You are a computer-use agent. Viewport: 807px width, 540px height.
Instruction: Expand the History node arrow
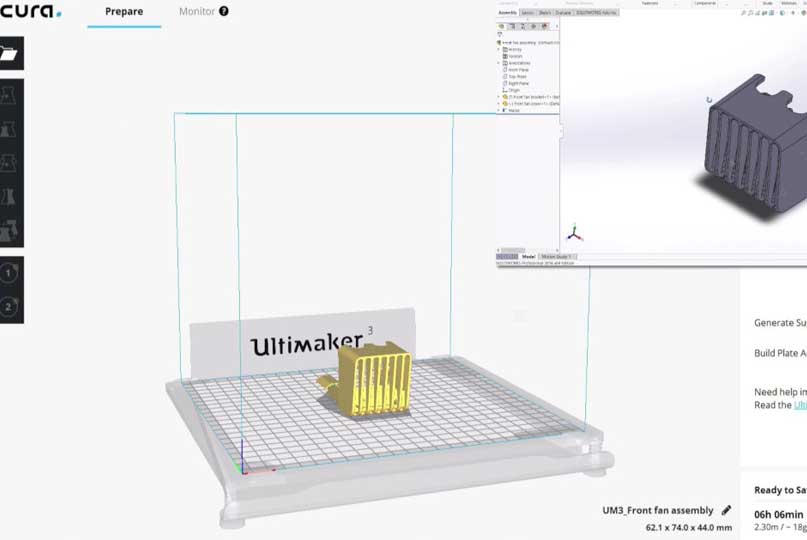click(x=498, y=49)
